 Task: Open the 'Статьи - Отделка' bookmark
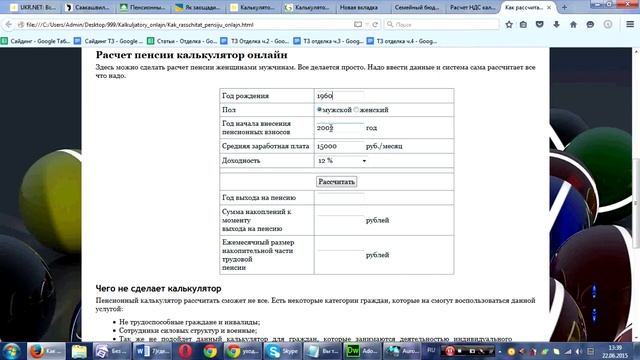(x=182, y=41)
